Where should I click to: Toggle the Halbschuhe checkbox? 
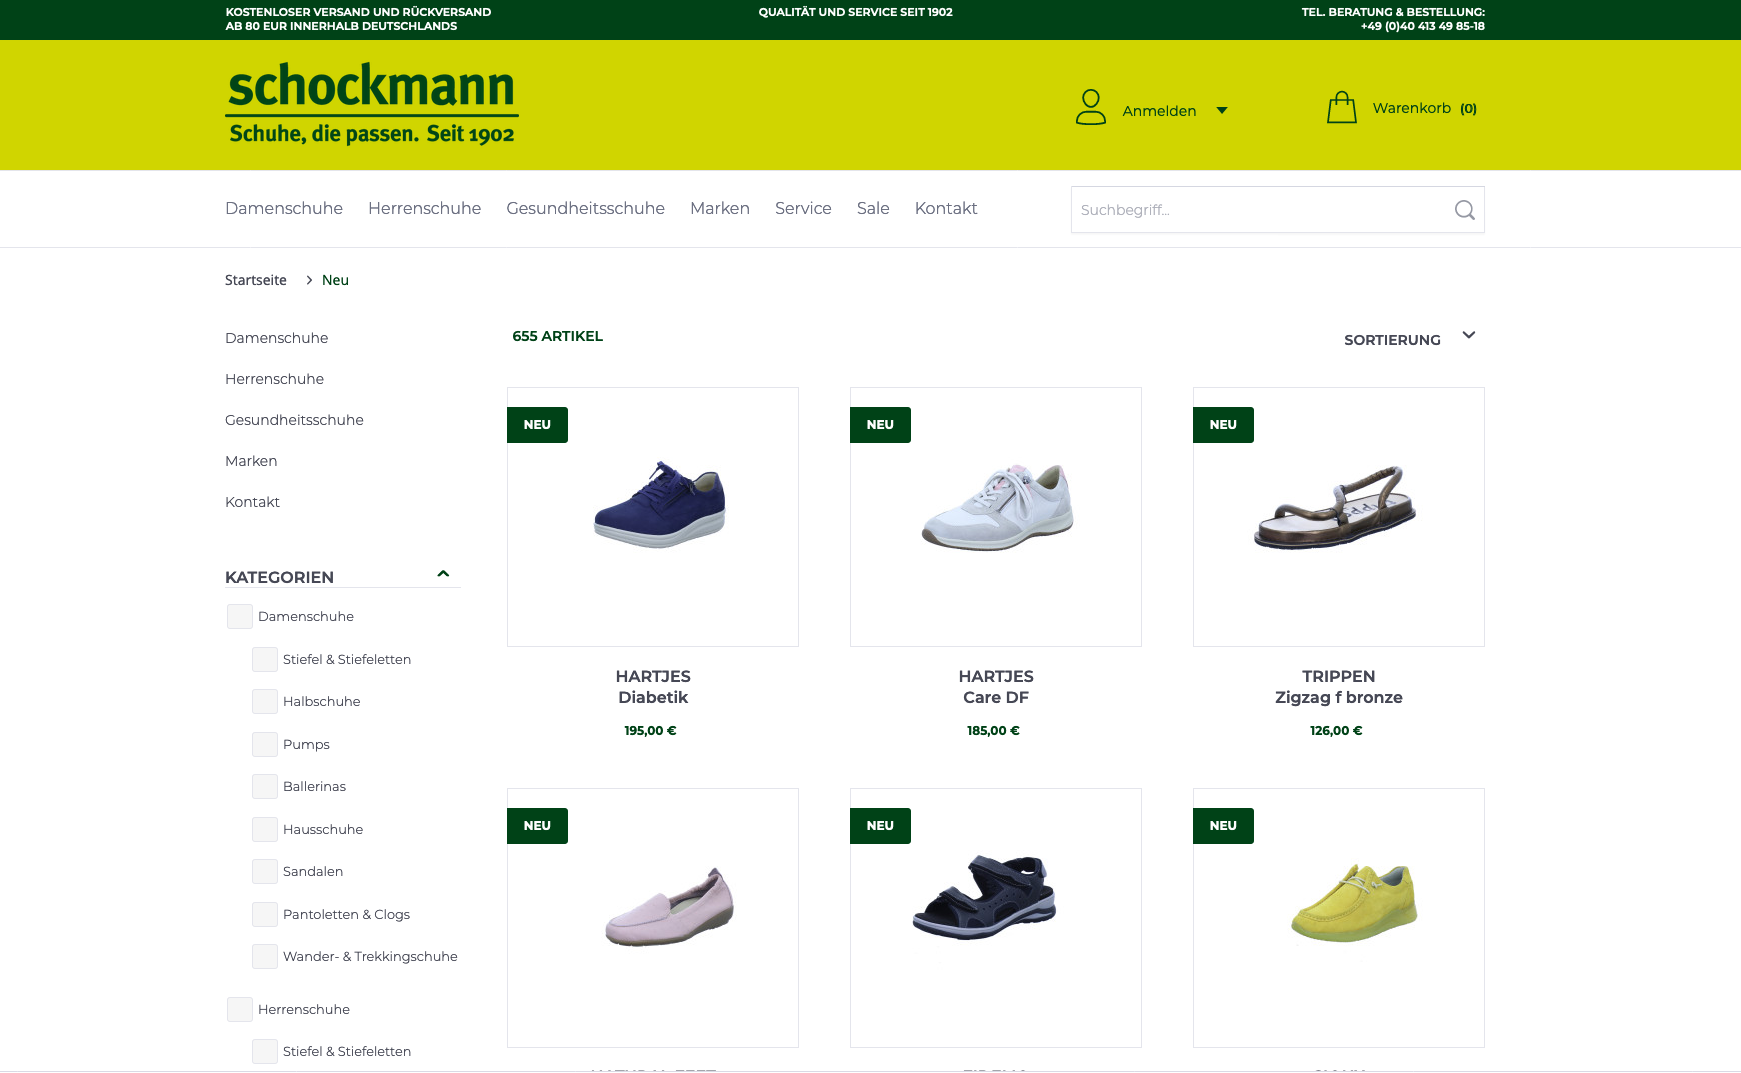click(265, 702)
